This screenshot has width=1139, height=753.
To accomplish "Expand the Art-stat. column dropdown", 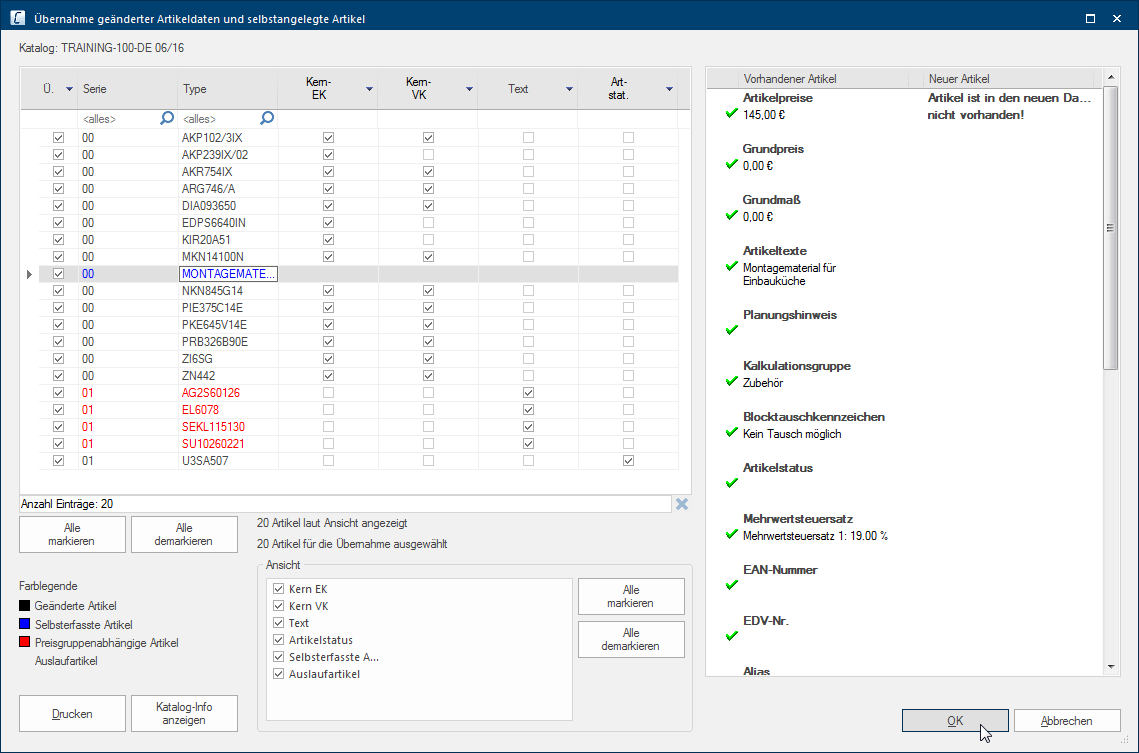I will pyautogui.click(x=669, y=90).
